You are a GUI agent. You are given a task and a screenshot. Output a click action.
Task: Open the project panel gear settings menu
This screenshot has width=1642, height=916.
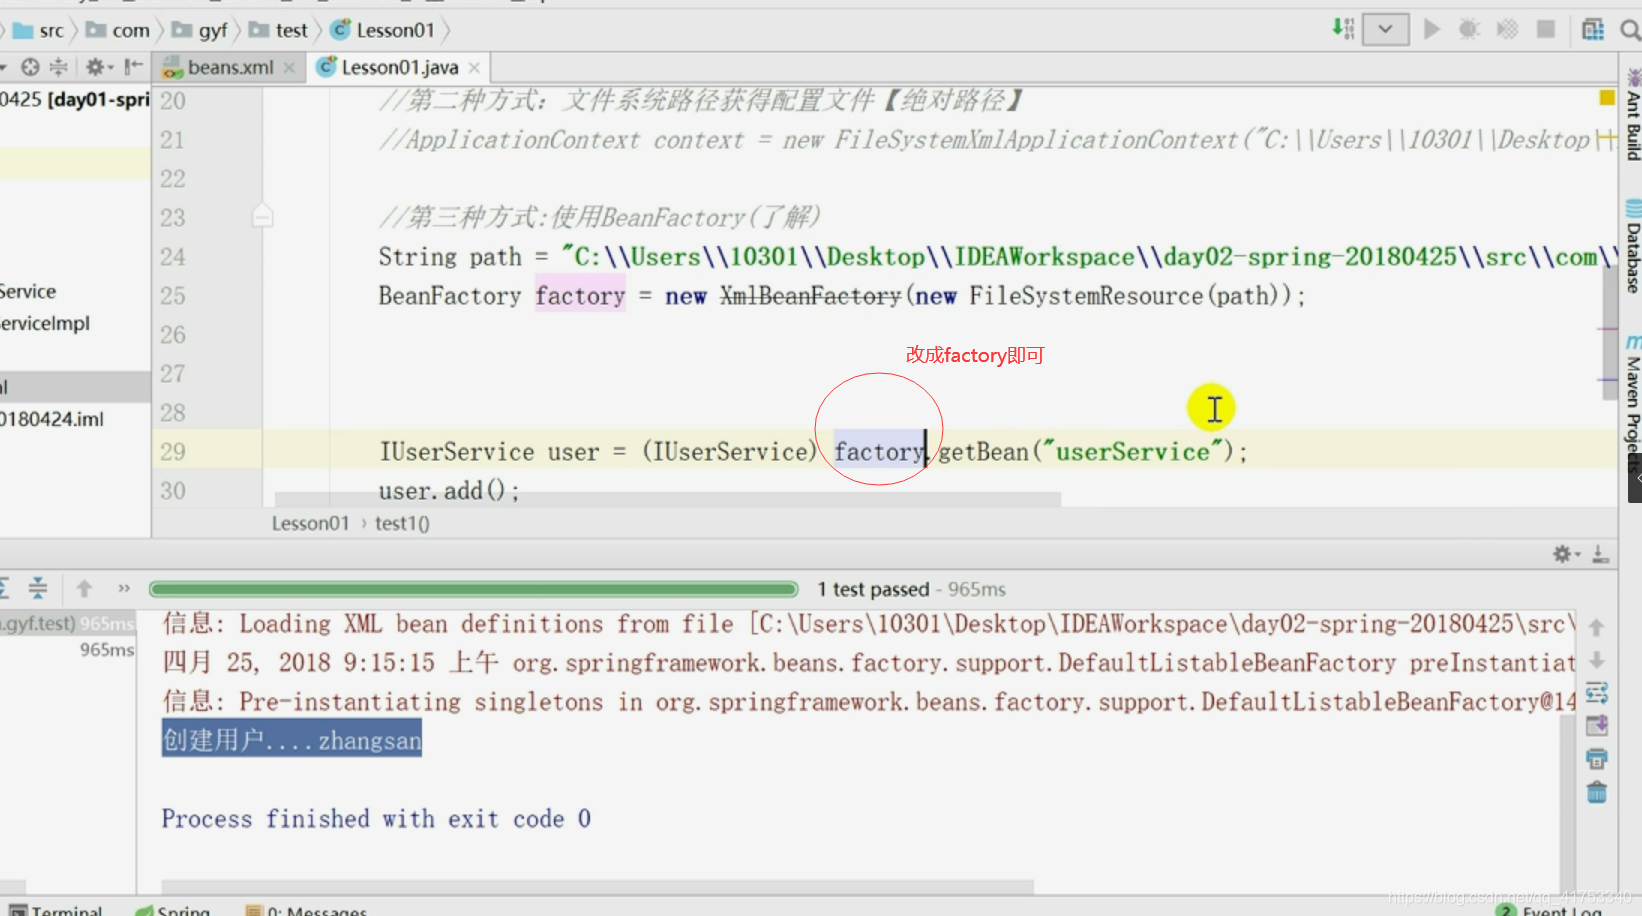[x=97, y=67]
